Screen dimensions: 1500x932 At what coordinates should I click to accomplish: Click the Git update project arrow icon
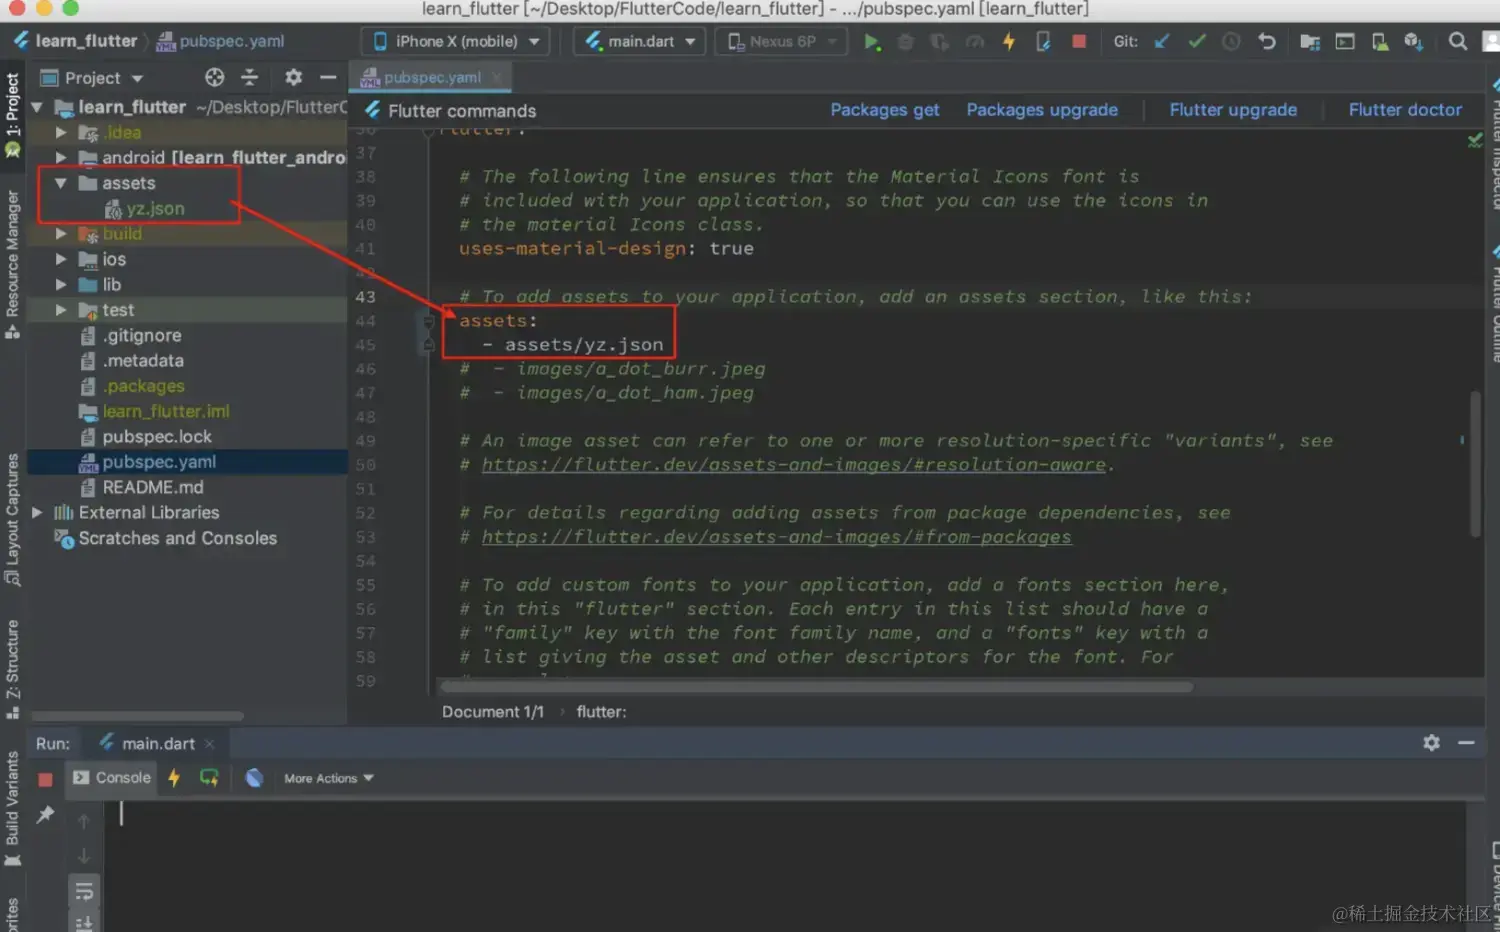coord(1162,42)
